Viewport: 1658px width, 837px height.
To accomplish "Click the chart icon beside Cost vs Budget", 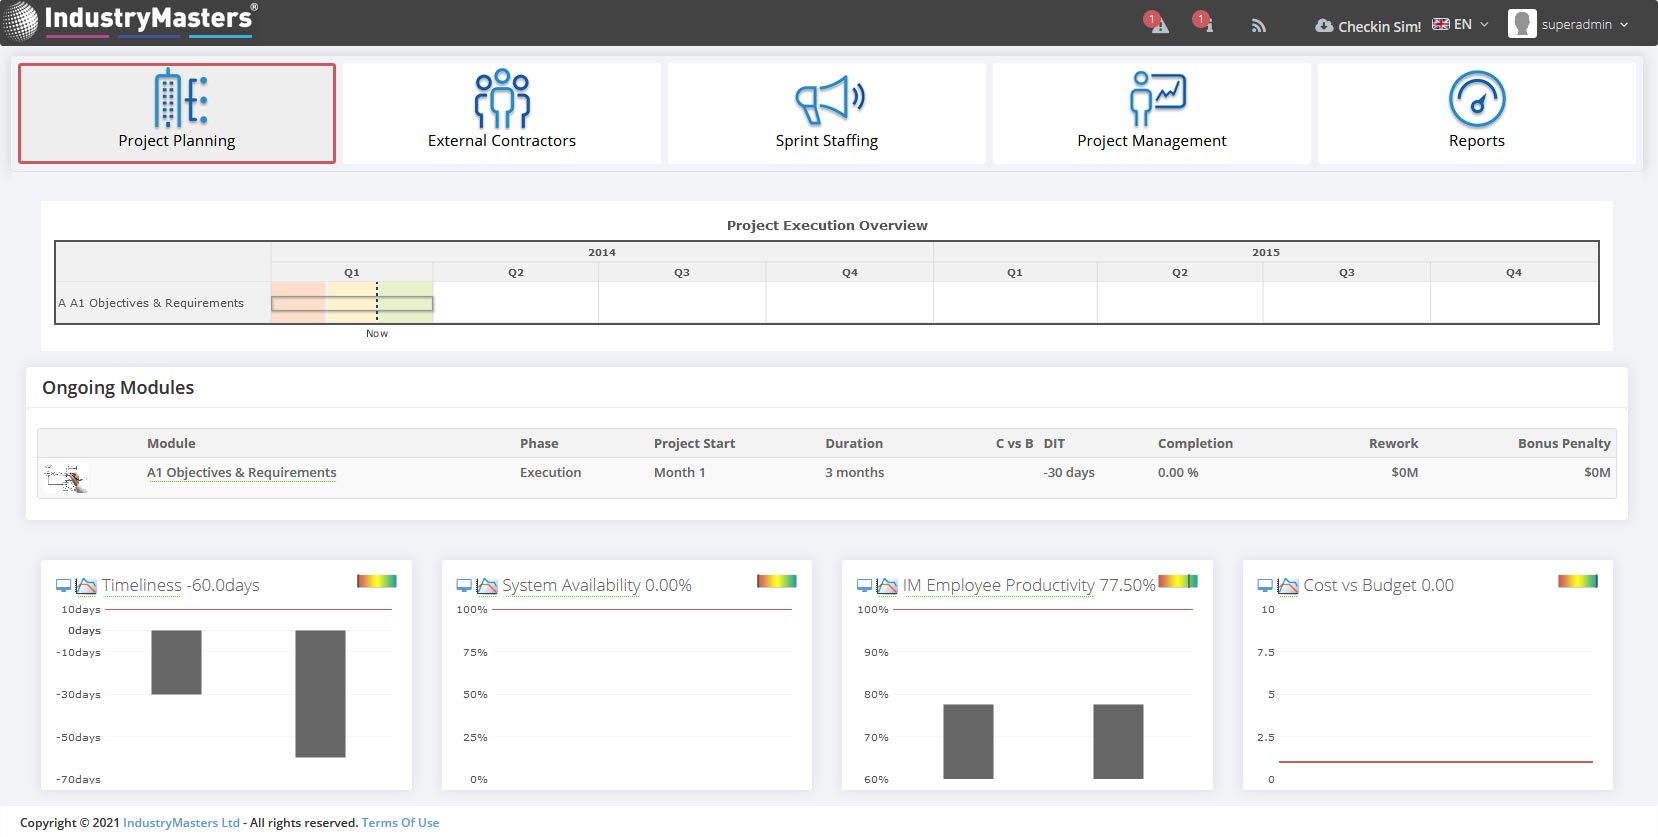I will pos(1288,586).
